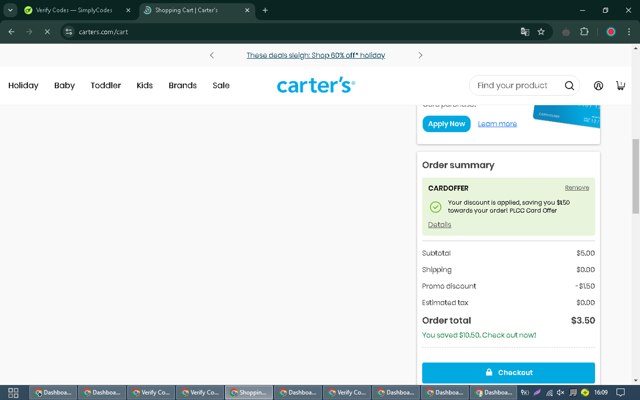The image size is (640, 400).
Task: Click the green discount-applied checkmark icon
Action: pyautogui.click(x=436, y=207)
